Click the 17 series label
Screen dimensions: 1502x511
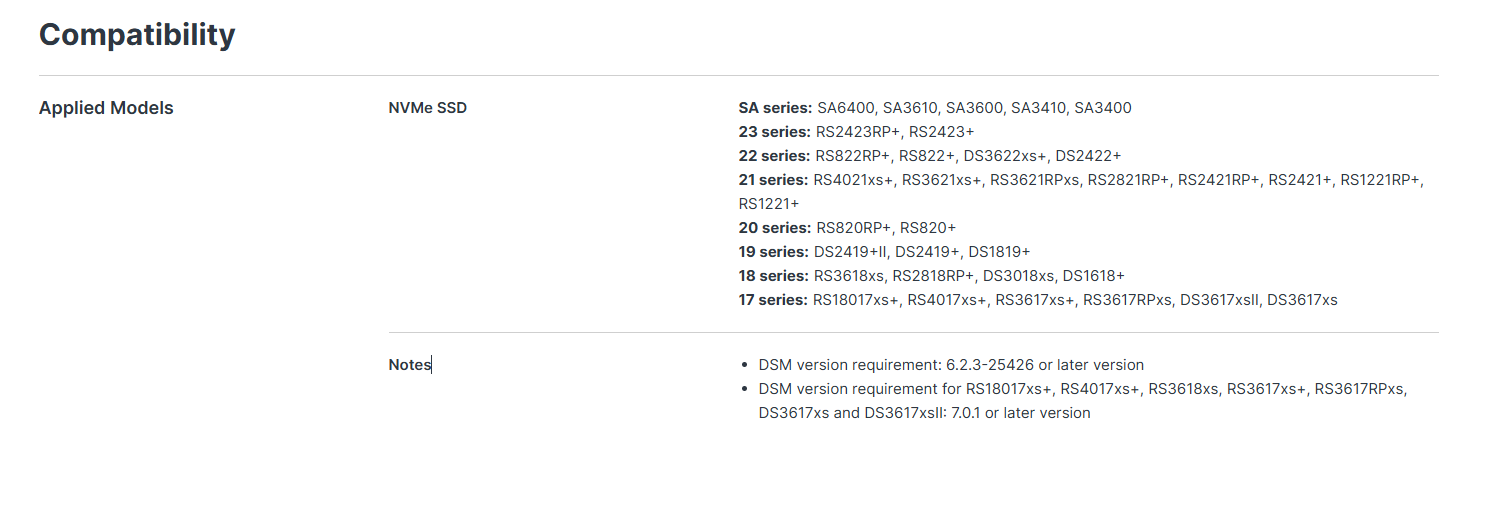[773, 300]
